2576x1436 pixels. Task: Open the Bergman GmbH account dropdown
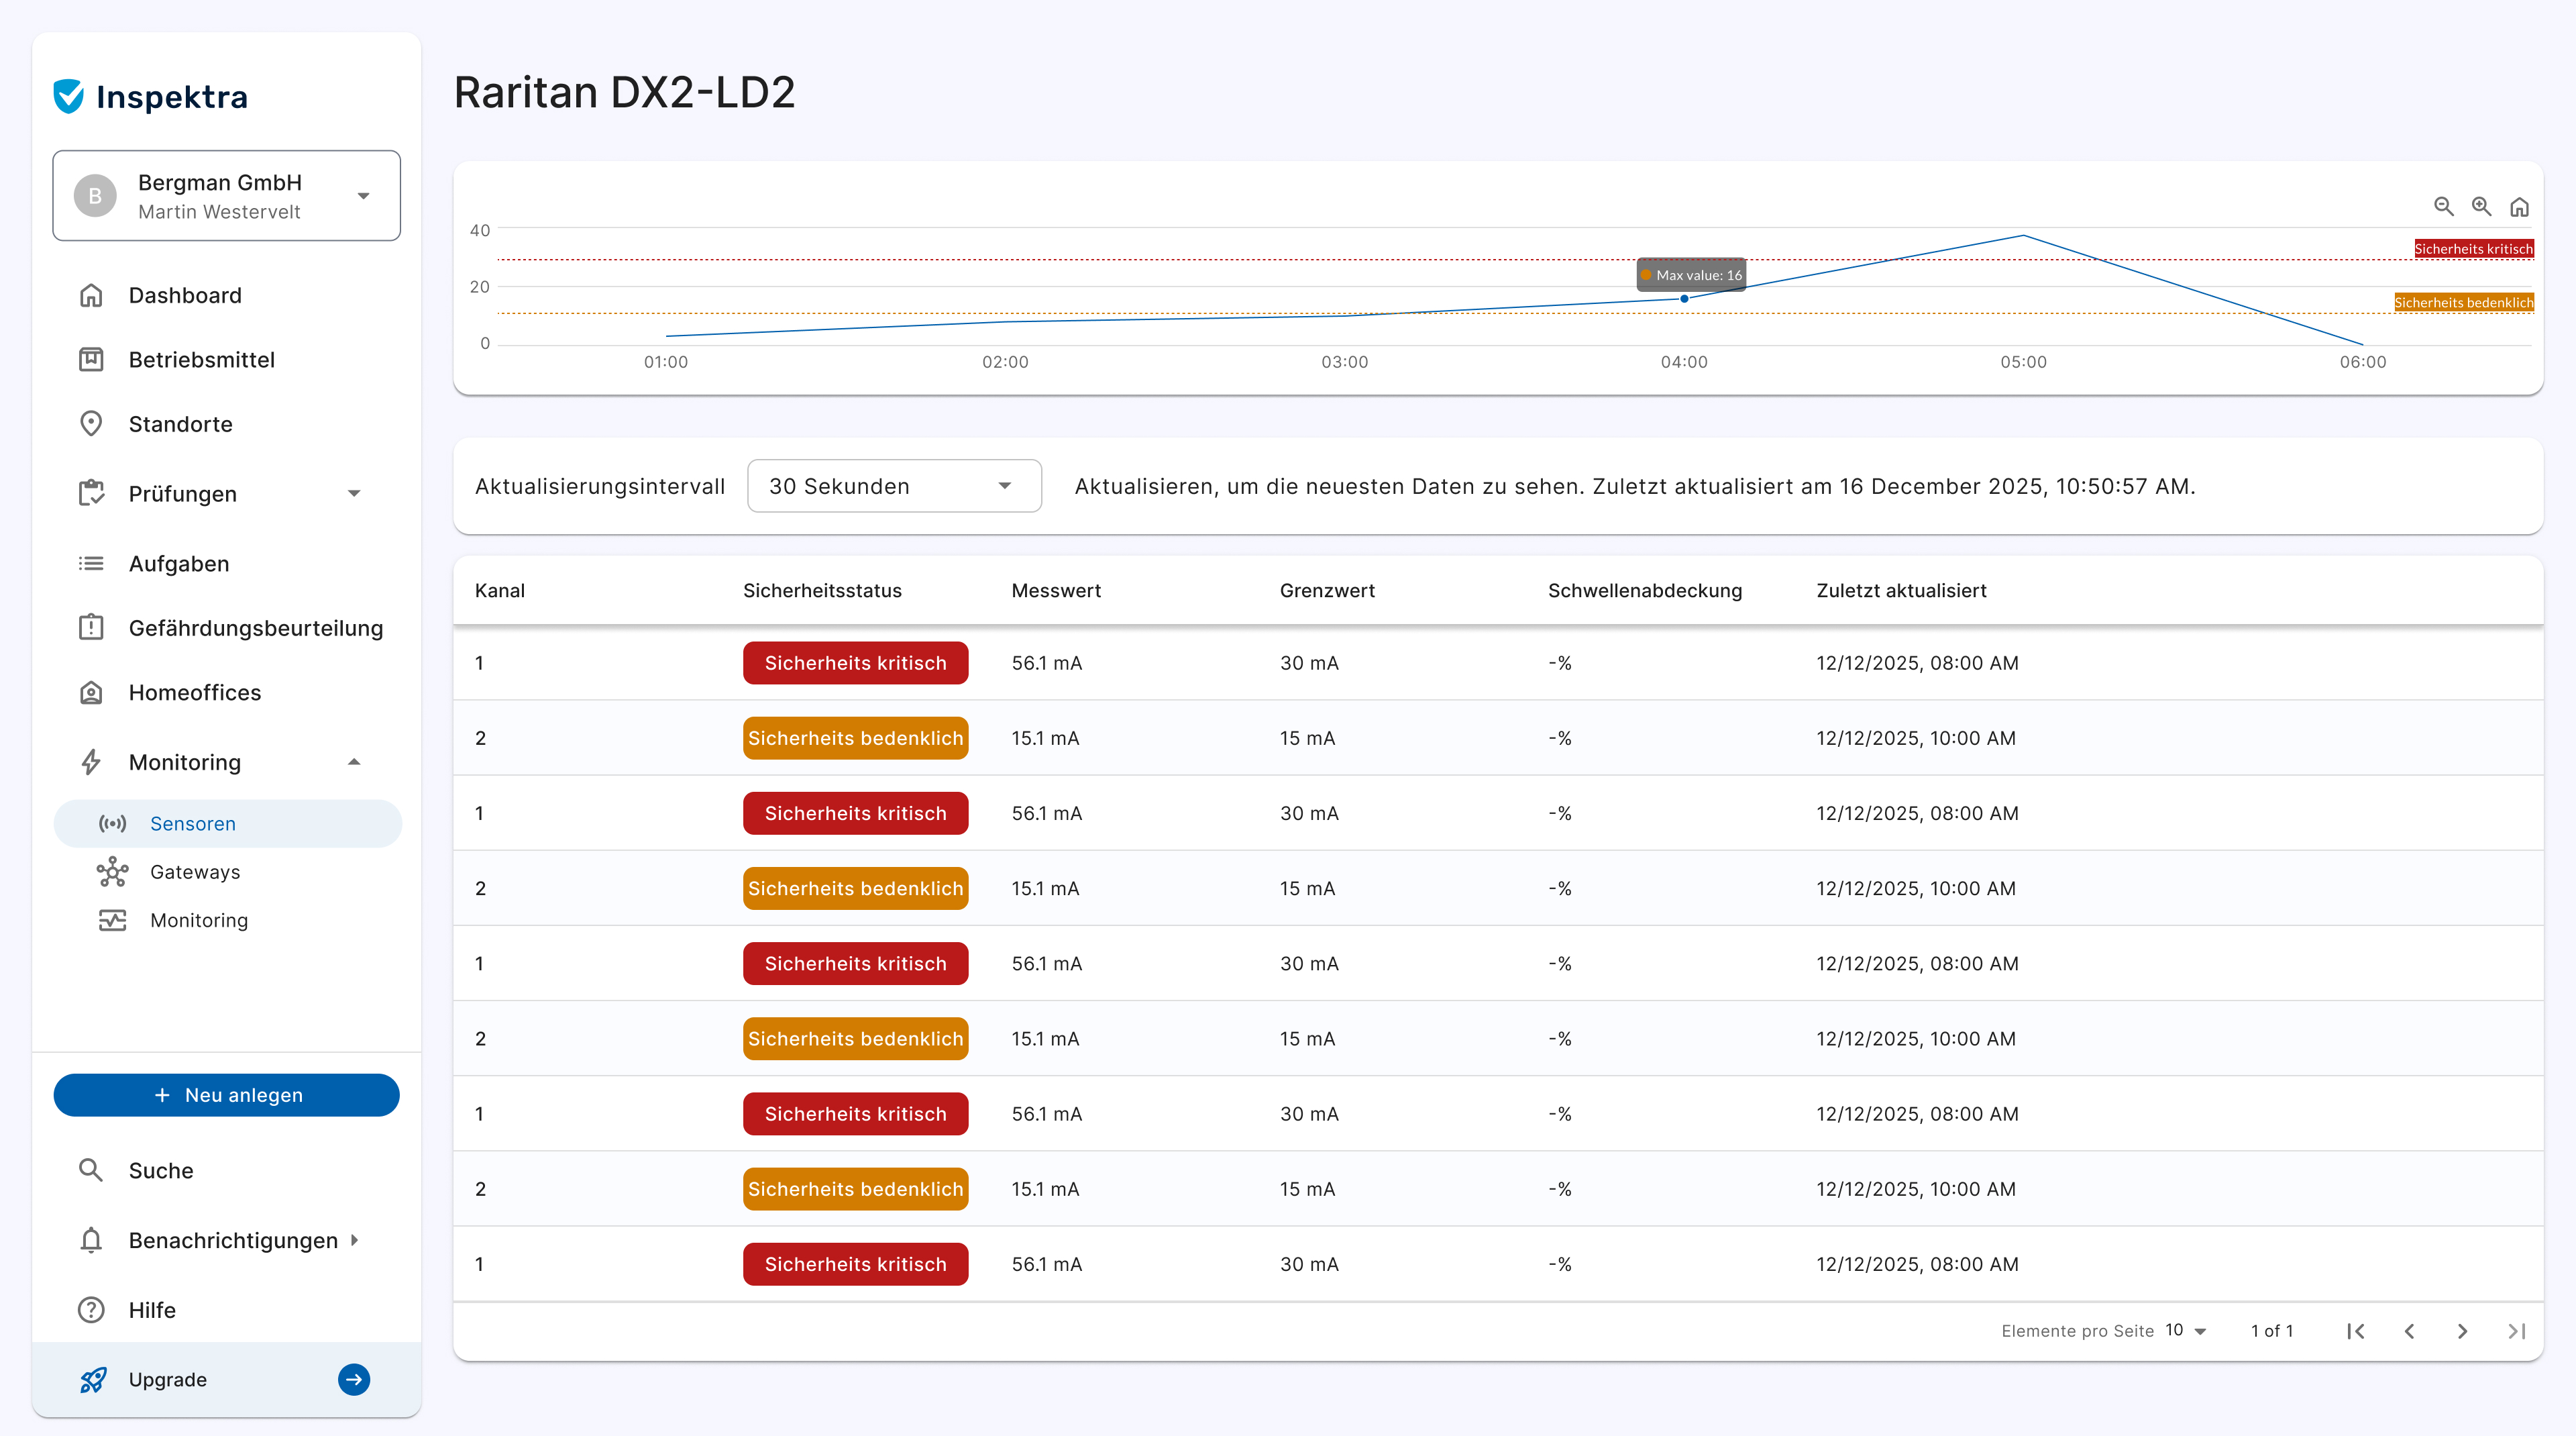(x=227, y=196)
